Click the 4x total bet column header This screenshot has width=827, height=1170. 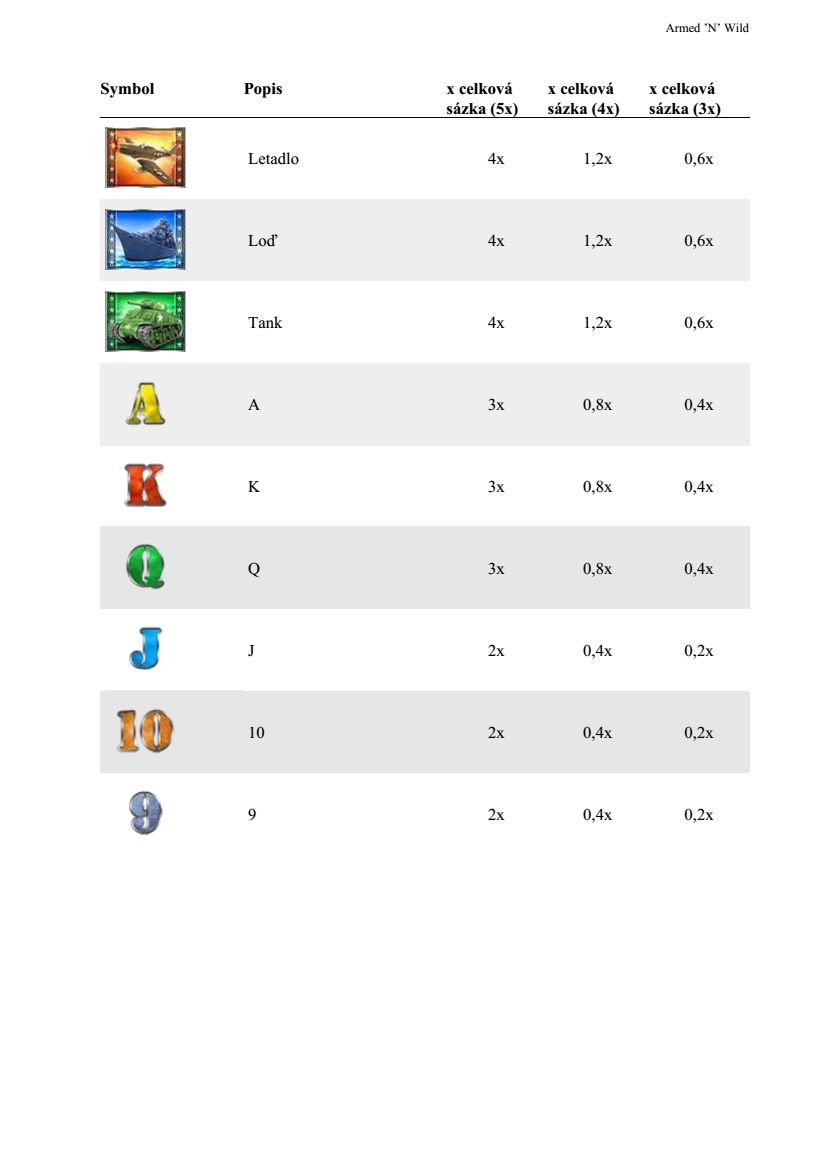[x=583, y=99]
